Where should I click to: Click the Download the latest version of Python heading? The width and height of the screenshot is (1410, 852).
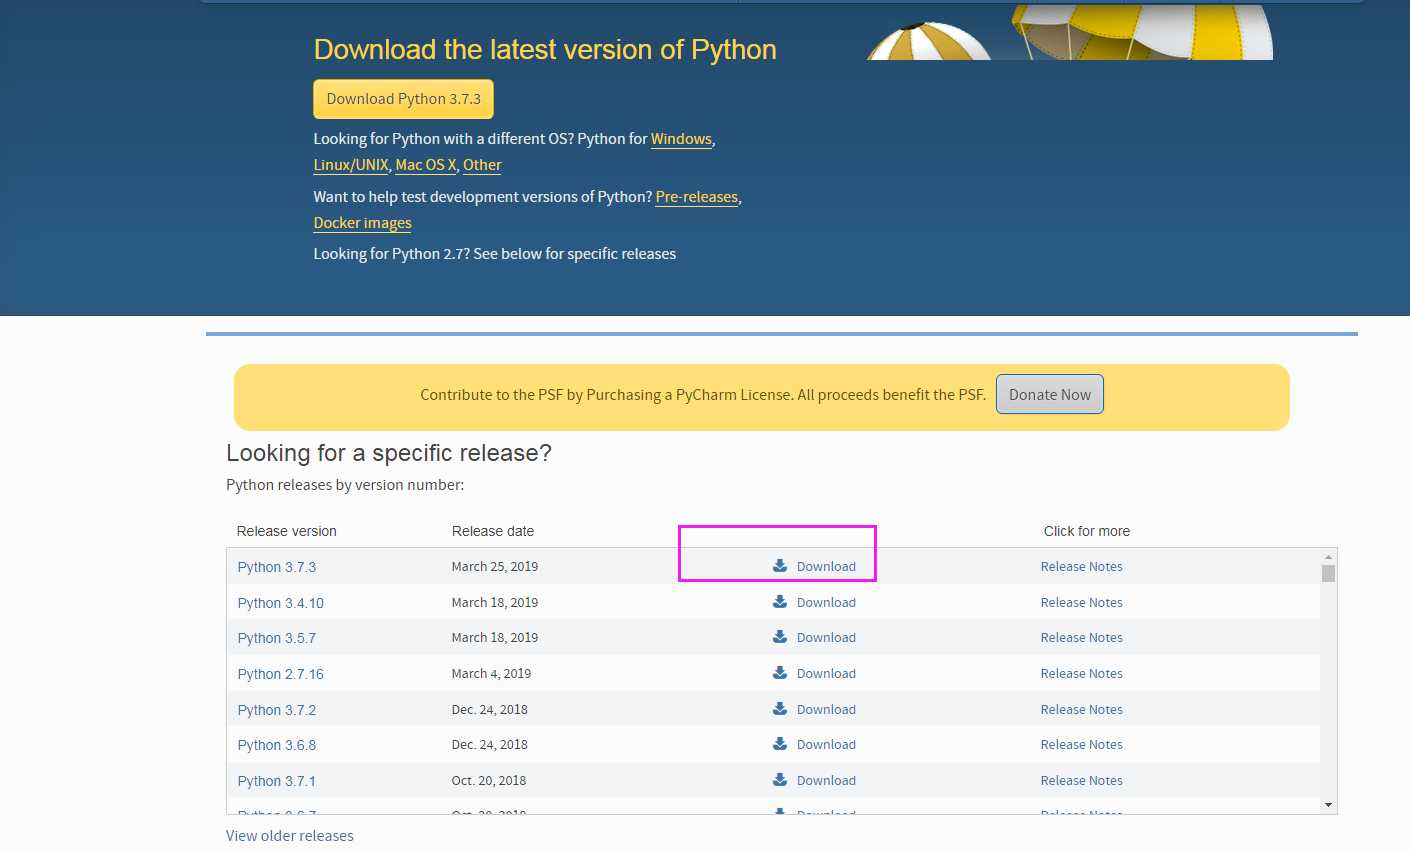coord(545,50)
